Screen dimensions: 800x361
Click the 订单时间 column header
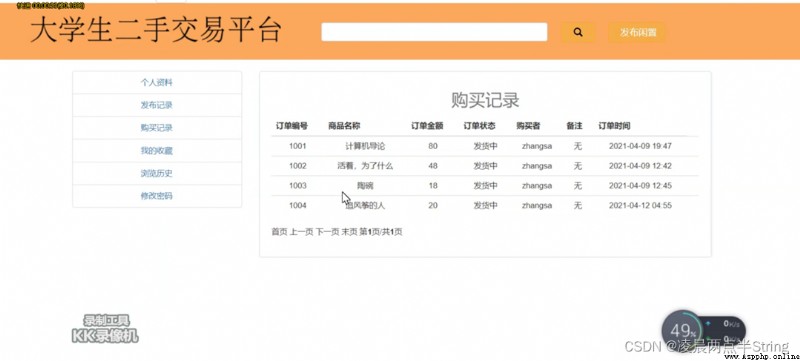click(614, 126)
